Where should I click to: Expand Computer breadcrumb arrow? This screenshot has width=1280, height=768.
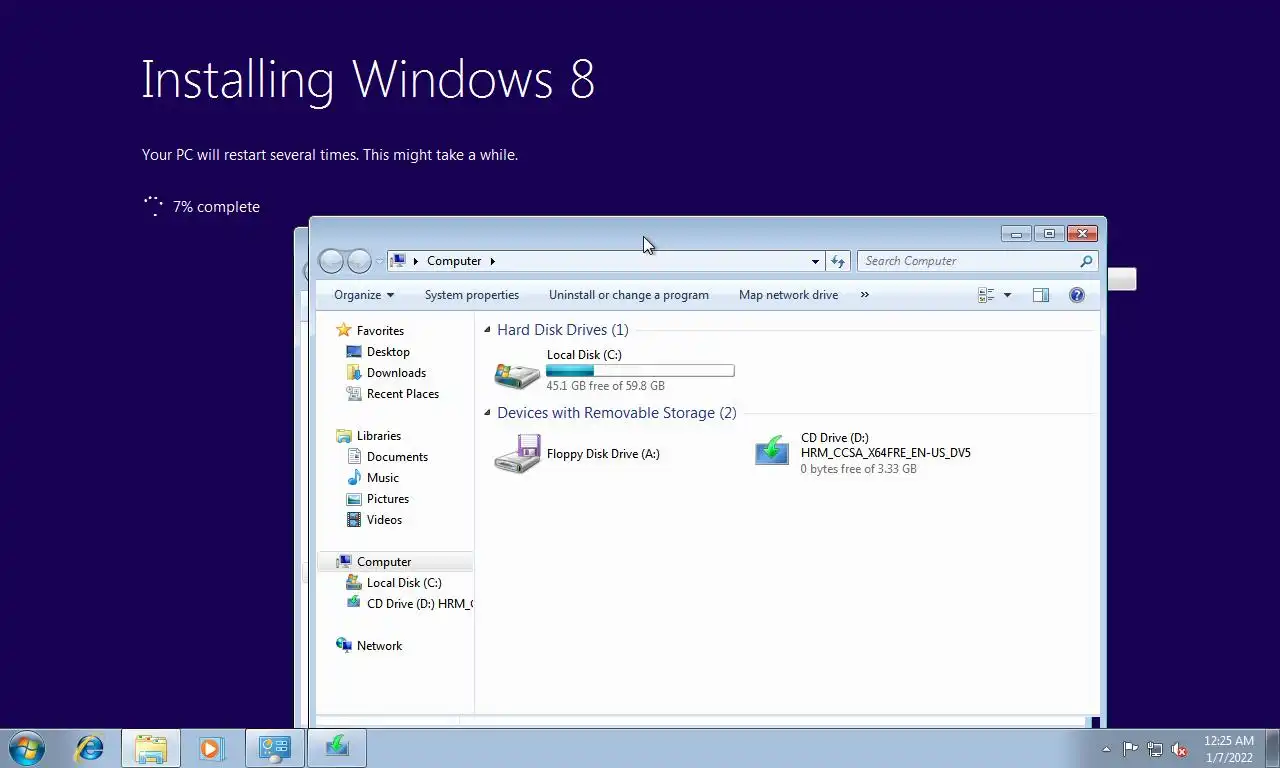(492, 261)
